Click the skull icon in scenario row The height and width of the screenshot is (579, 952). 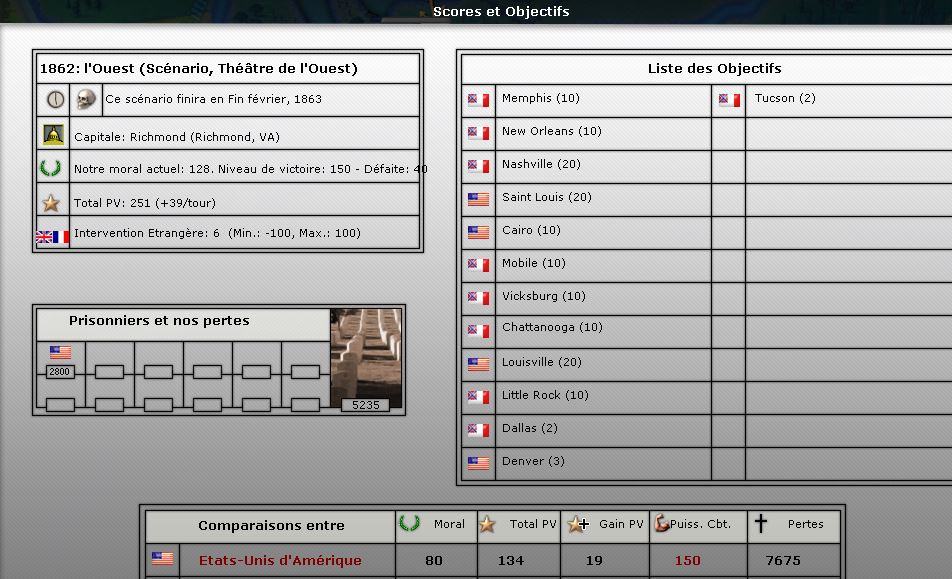[x=86, y=99]
